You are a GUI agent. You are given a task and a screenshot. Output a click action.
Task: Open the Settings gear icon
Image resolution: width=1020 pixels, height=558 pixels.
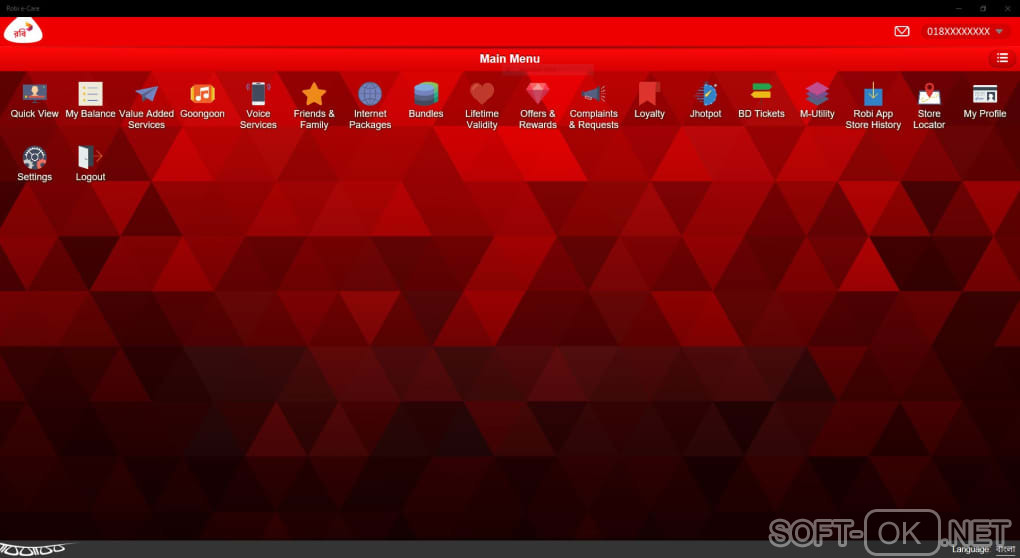coord(34,157)
